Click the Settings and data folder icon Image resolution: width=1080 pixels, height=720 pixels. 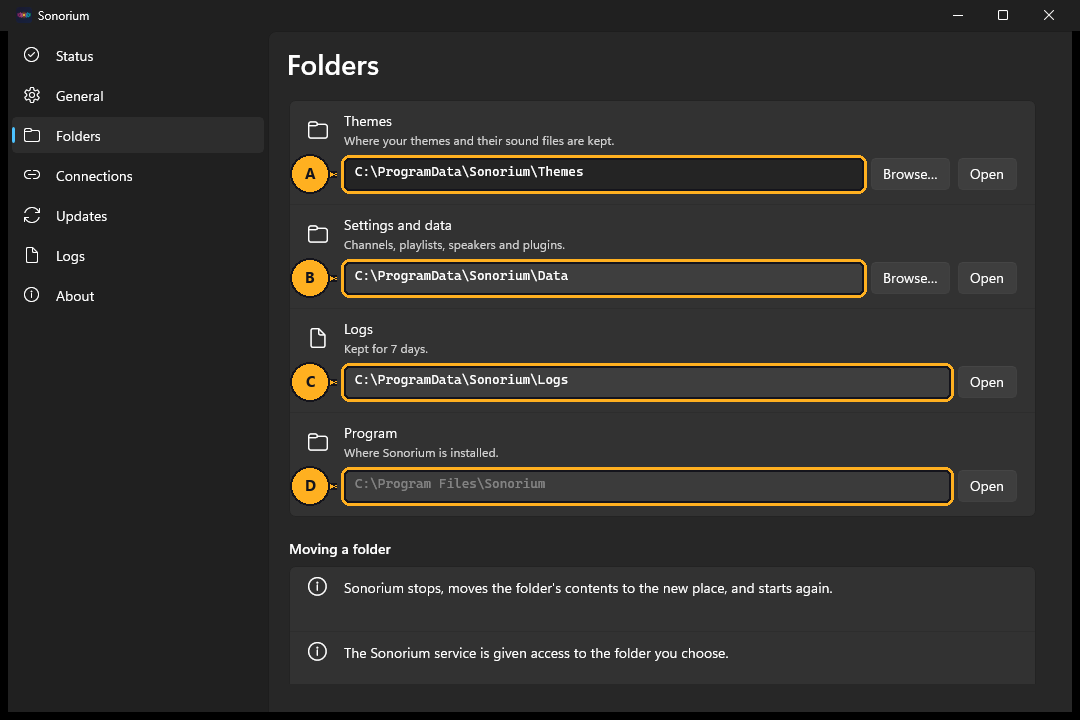(x=318, y=234)
